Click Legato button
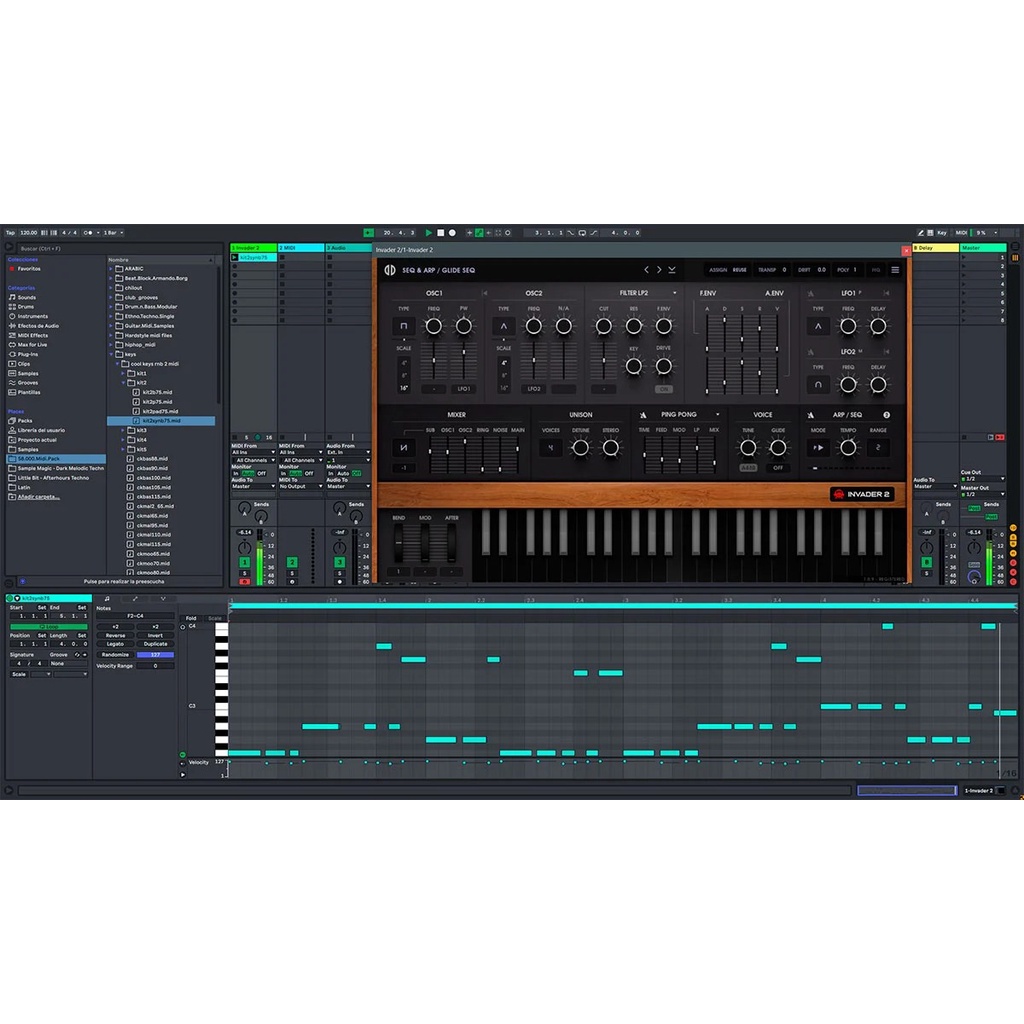 (116, 643)
